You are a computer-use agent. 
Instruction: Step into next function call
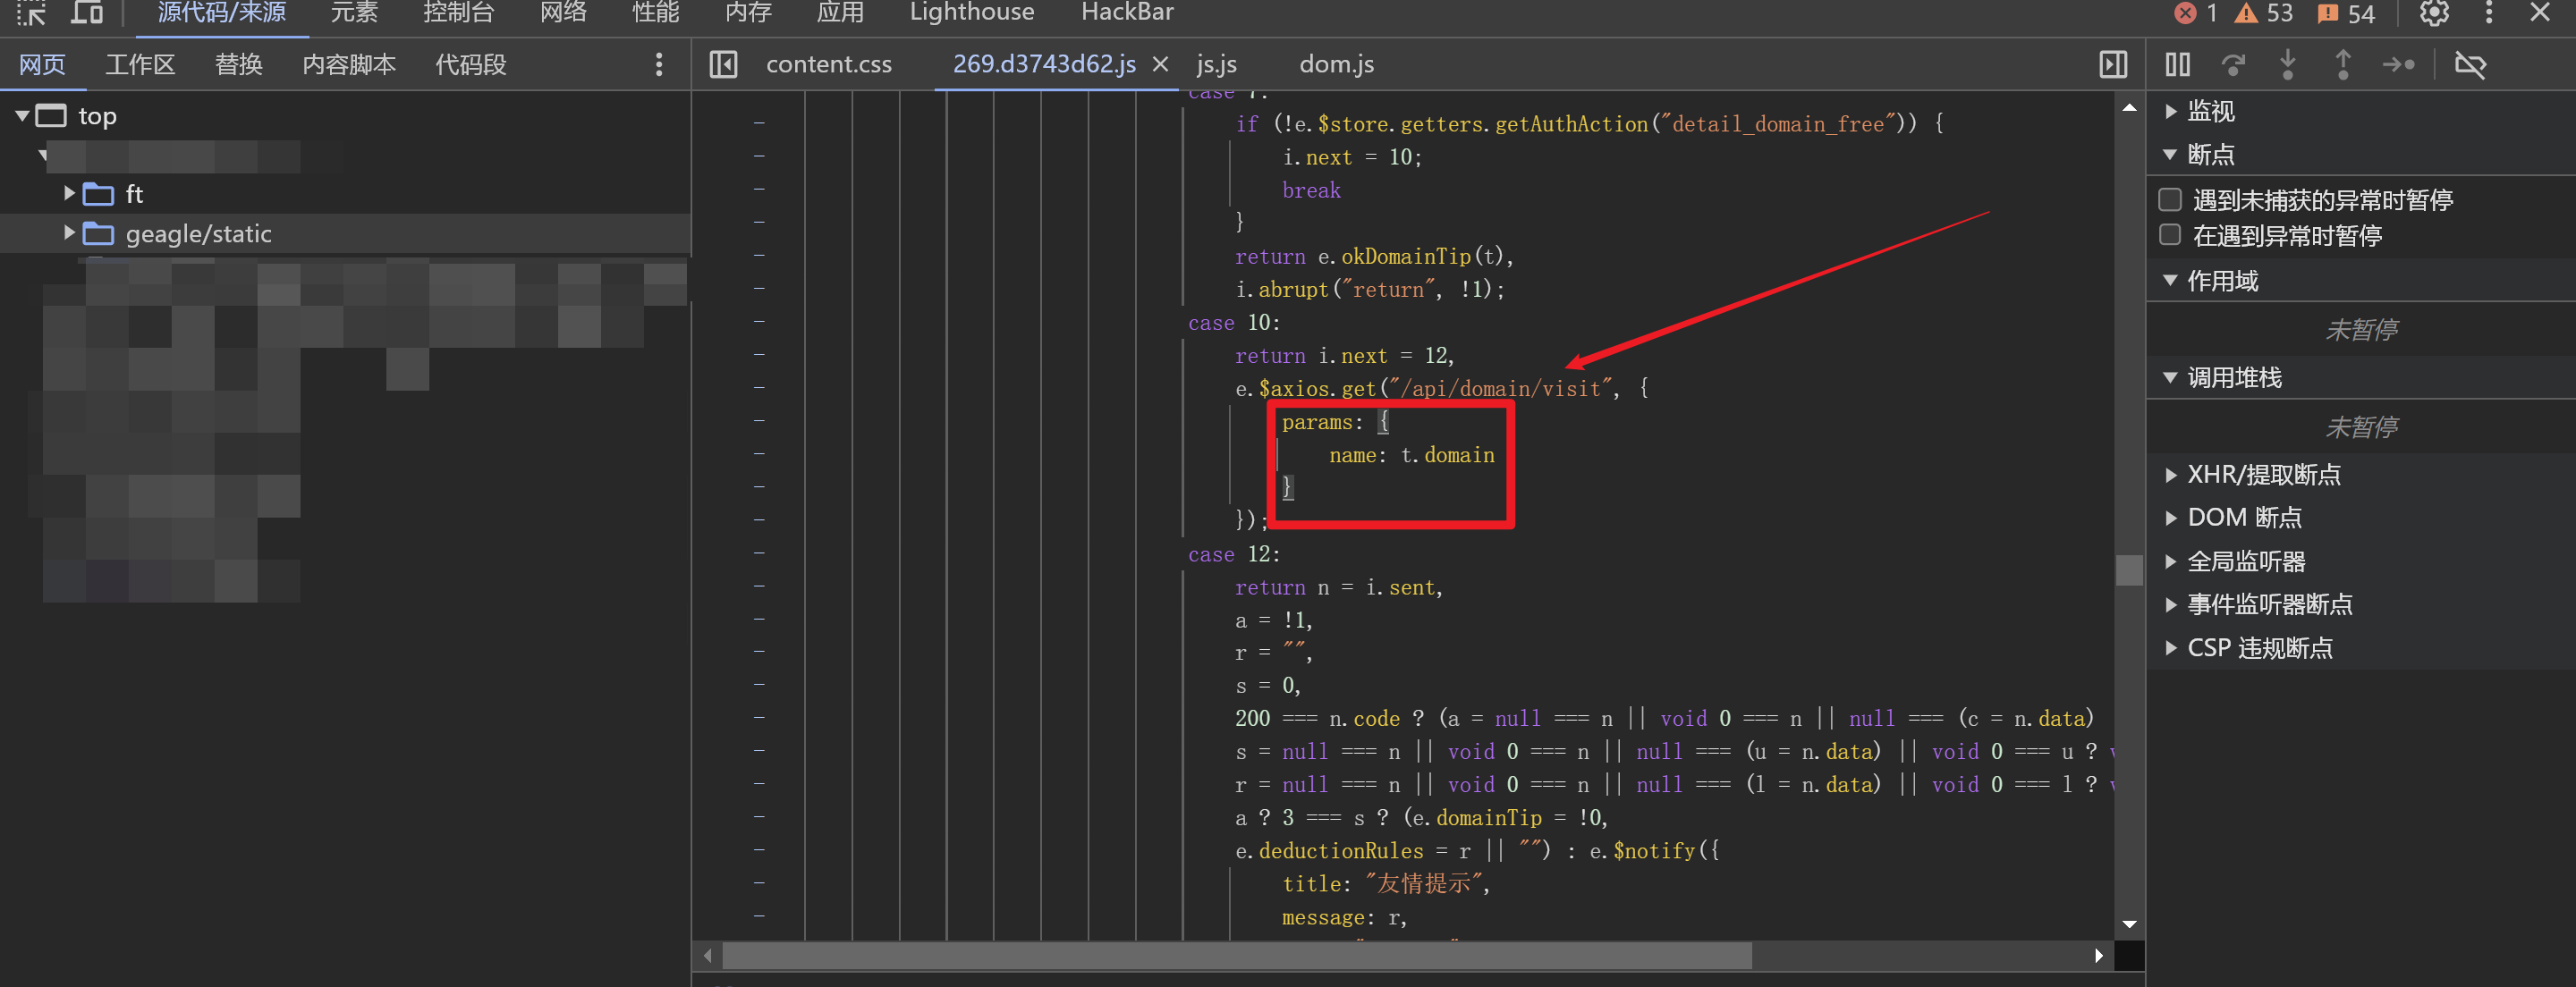pos(2288,65)
